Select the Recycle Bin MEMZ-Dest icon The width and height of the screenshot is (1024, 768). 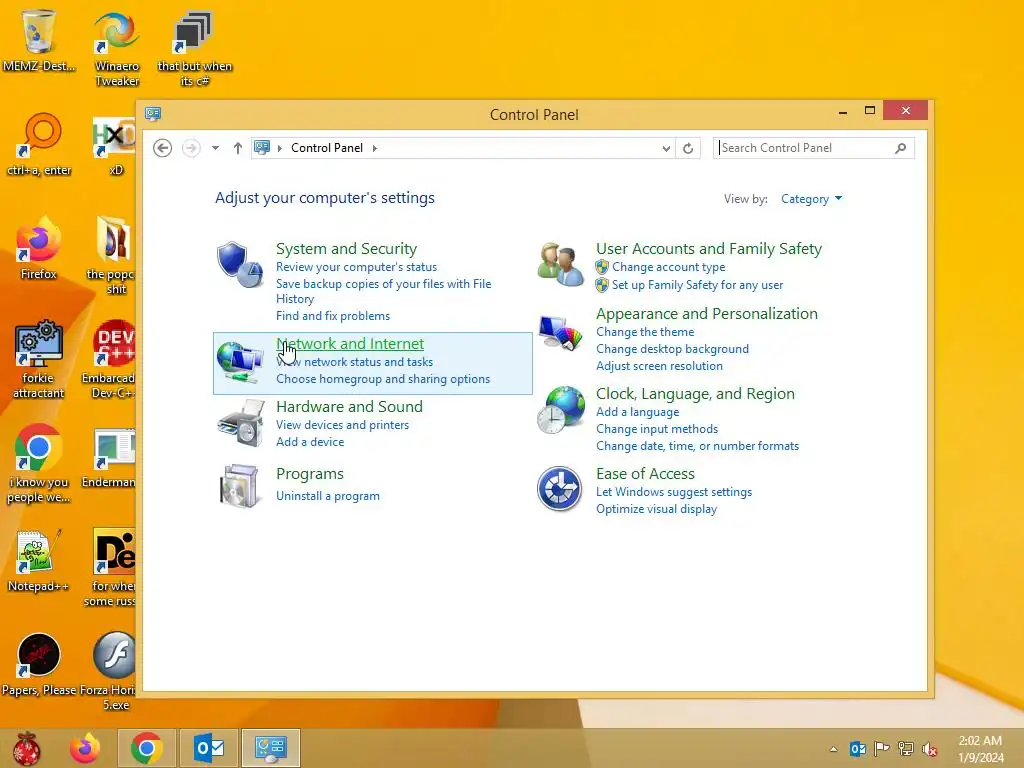39,40
